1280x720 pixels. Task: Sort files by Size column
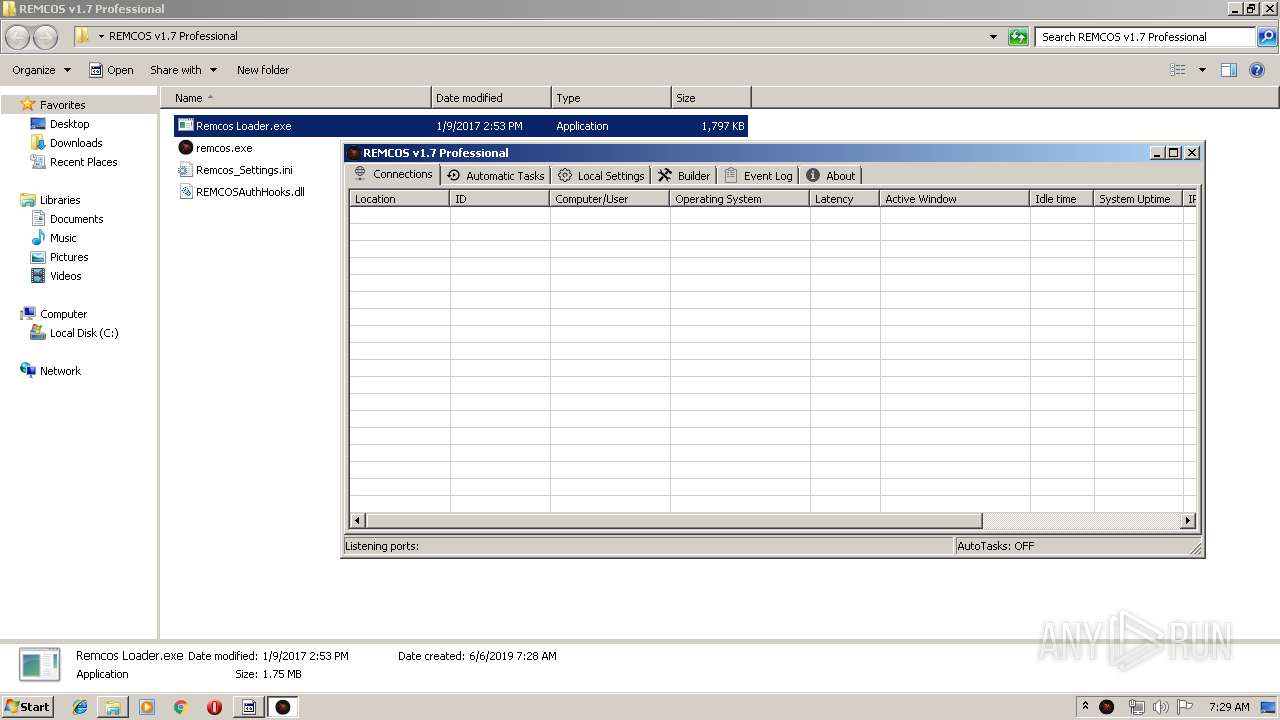[x=711, y=98]
